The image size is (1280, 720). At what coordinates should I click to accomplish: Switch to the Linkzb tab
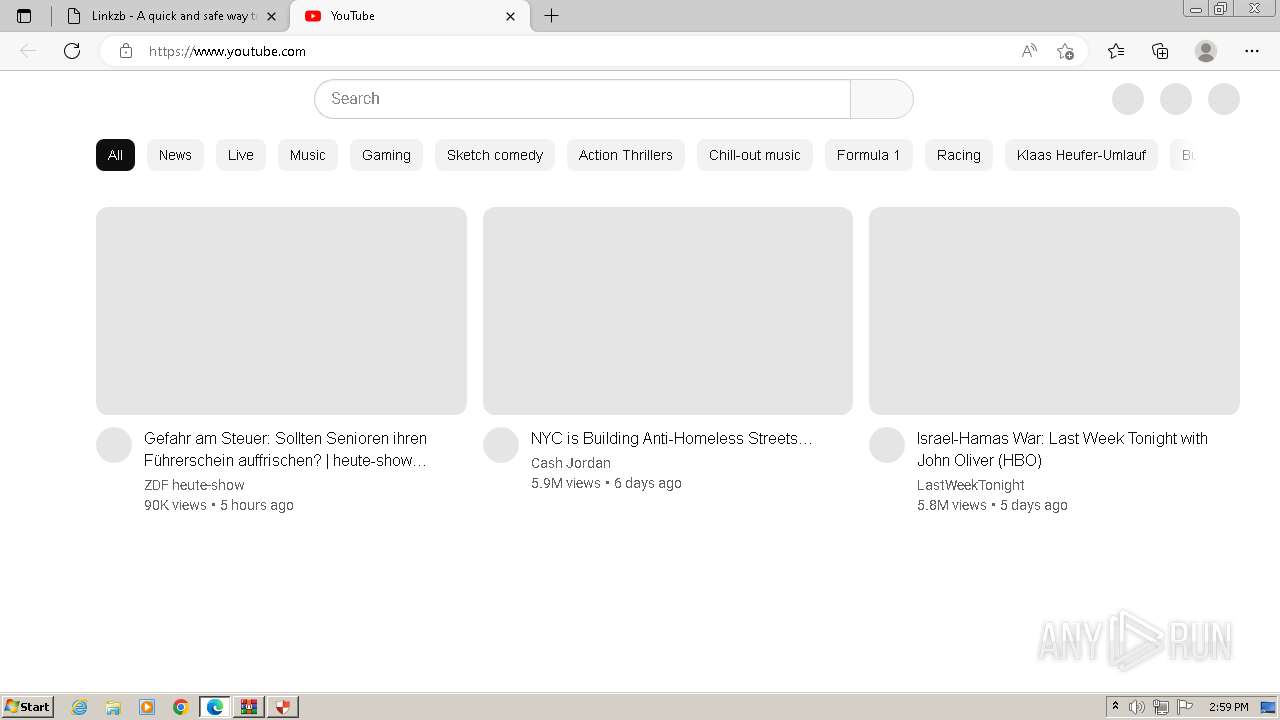pyautogui.click(x=171, y=16)
